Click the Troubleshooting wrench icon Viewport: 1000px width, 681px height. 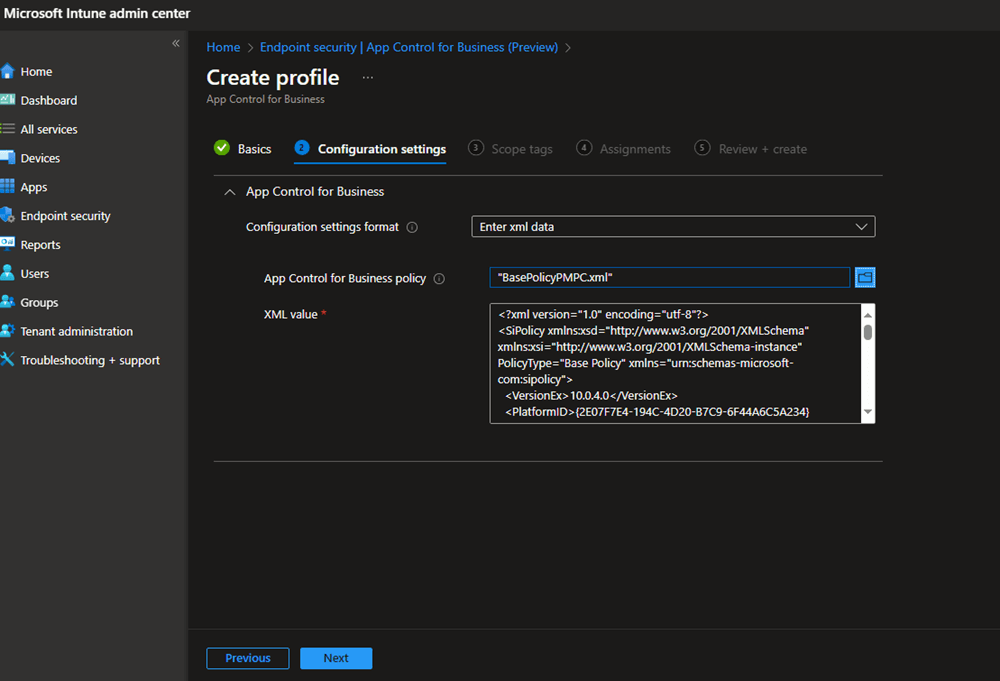coord(7,359)
